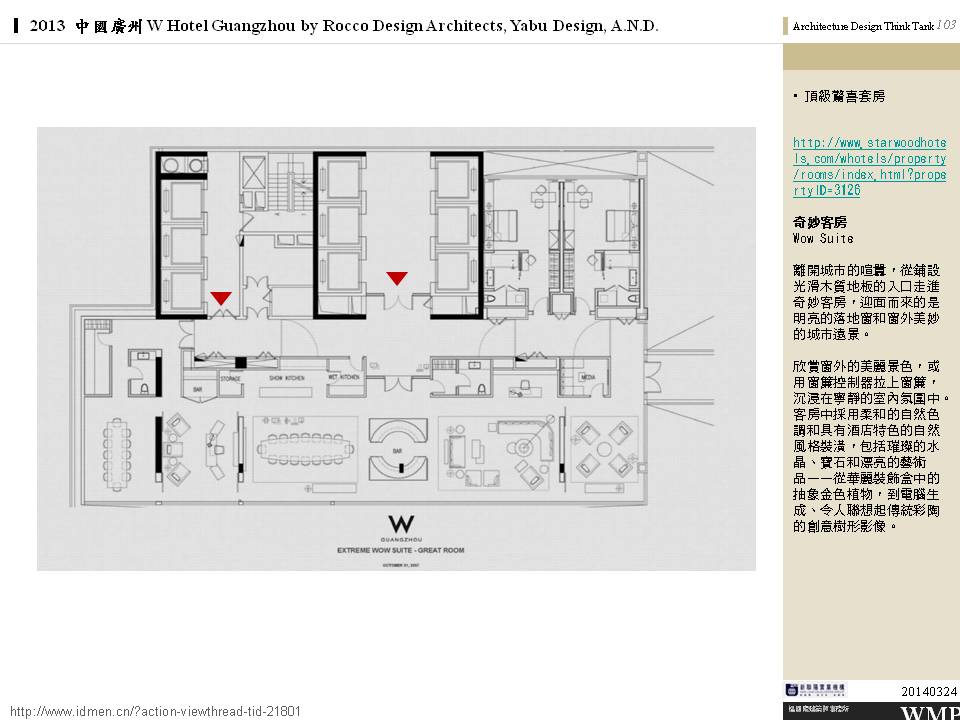
Task: Open the starwoodhotels.com rooms link
Action: pos(869,166)
